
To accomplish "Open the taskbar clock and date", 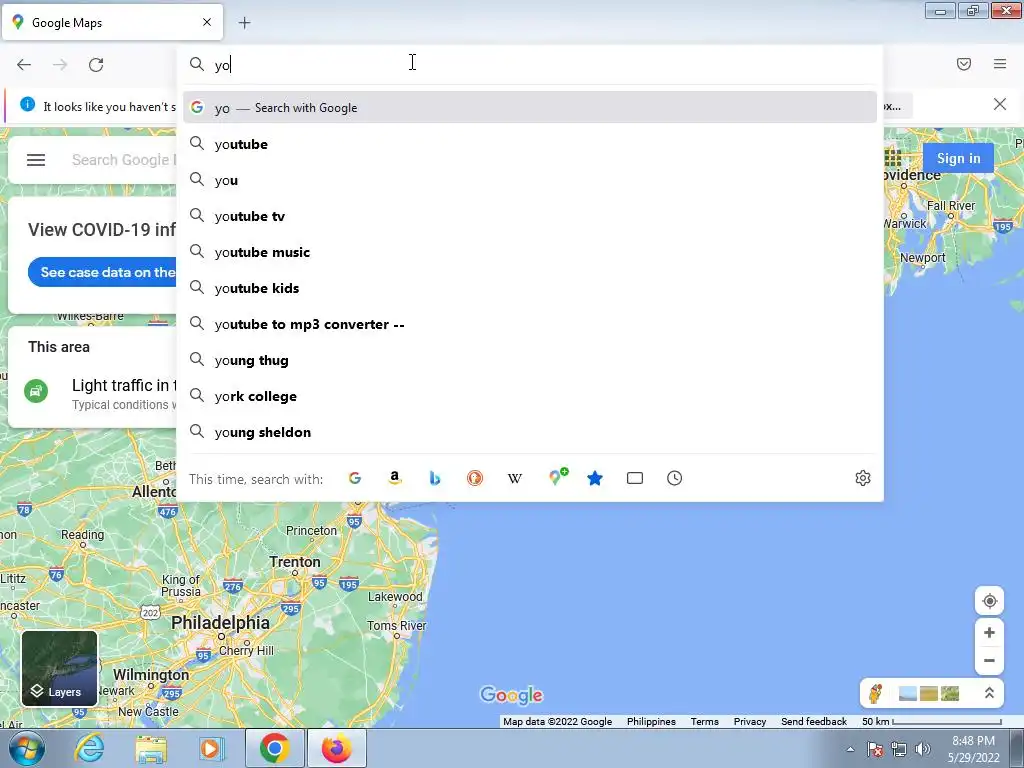I will [973, 749].
